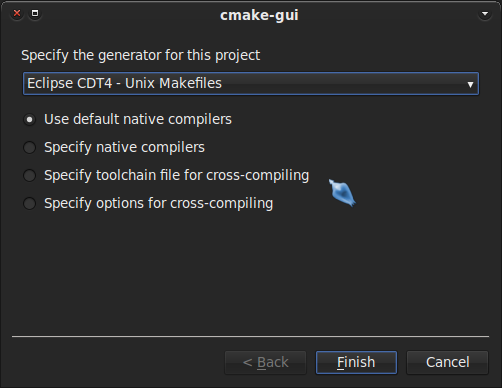Expand generator list via the triangle arrow
The height and width of the screenshot is (388, 502).
[x=470, y=84]
